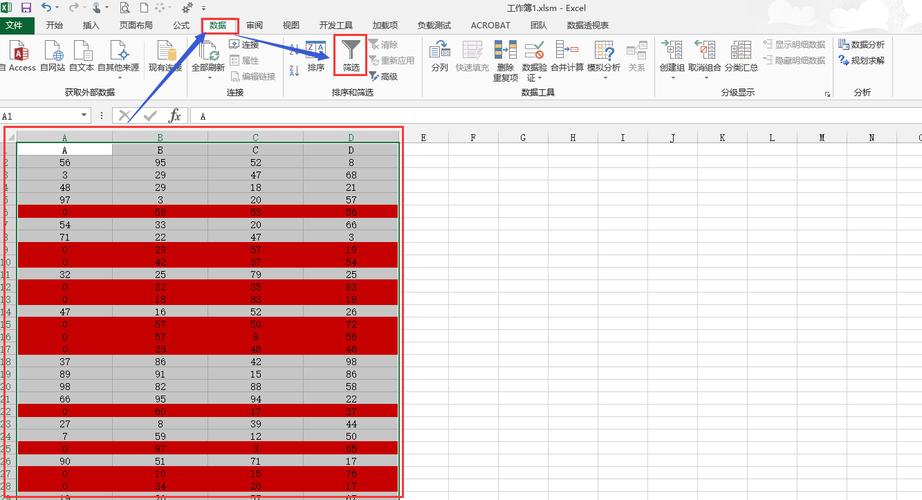Click the 筛选 (Filter) funnel icon
The width and height of the screenshot is (922, 500).
(x=351, y=50)
